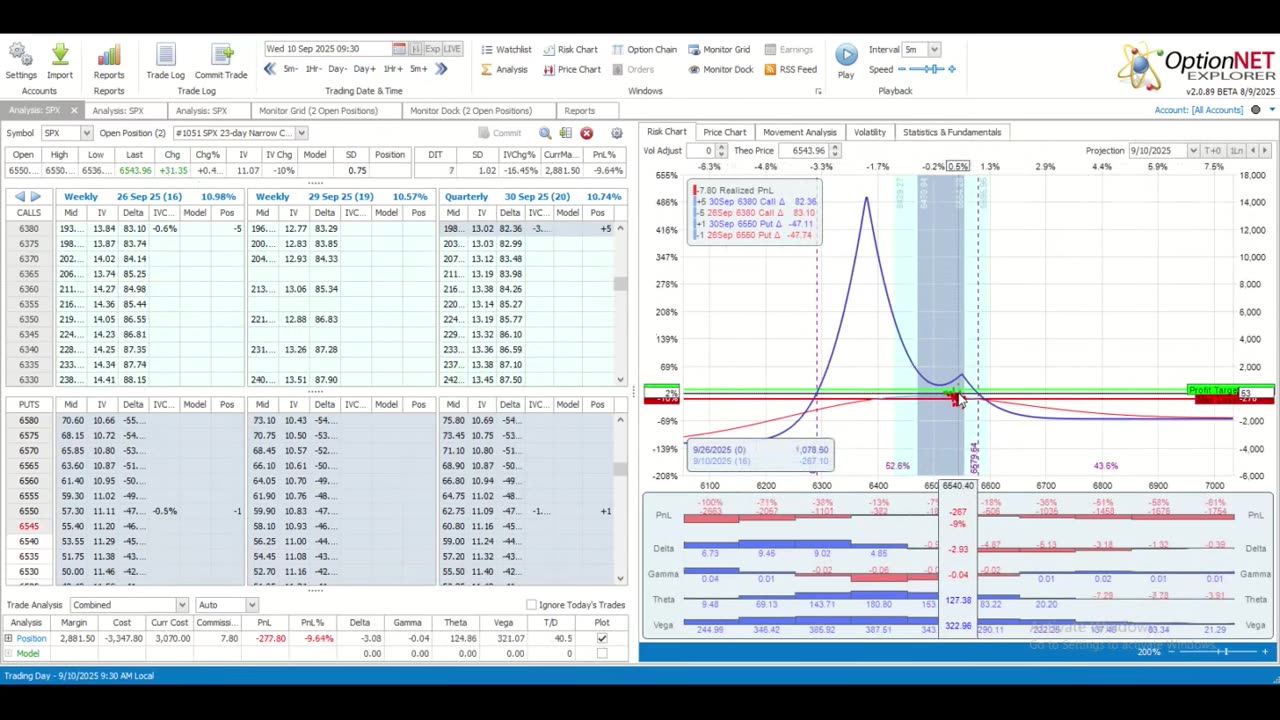
Task: Toggle the 1Ln projection button
Action: point(1237,151)
